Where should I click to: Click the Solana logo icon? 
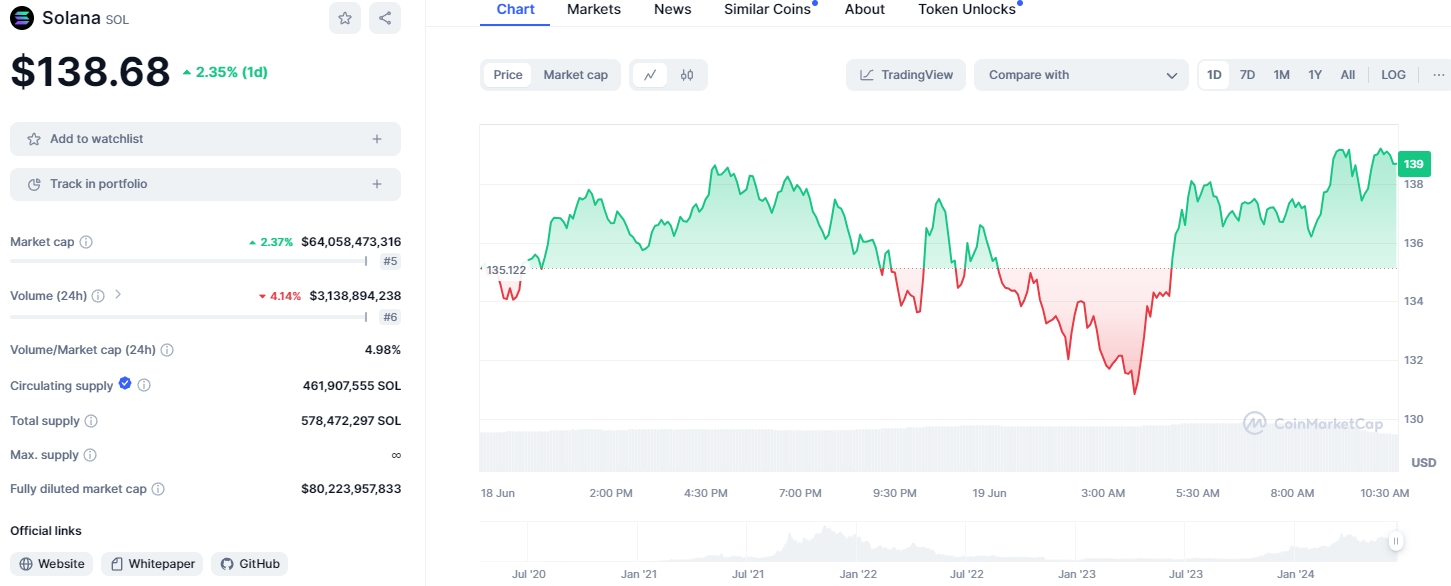point(22,18)
